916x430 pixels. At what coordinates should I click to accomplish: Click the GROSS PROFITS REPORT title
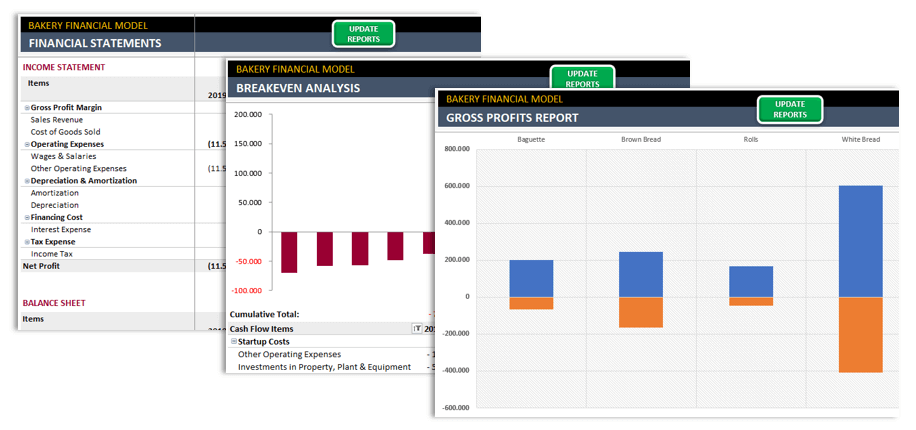click(x=512, y=117)
